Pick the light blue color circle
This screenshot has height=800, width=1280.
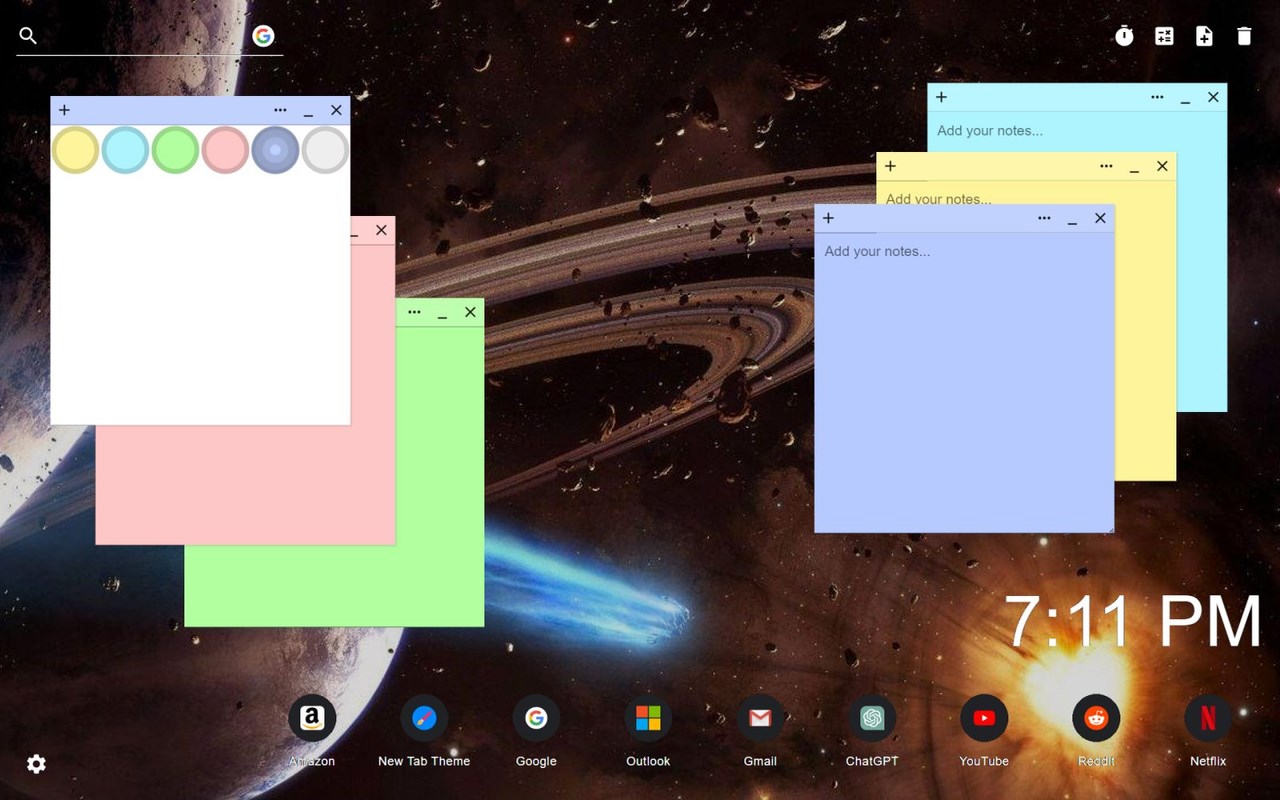coord(125,150)
